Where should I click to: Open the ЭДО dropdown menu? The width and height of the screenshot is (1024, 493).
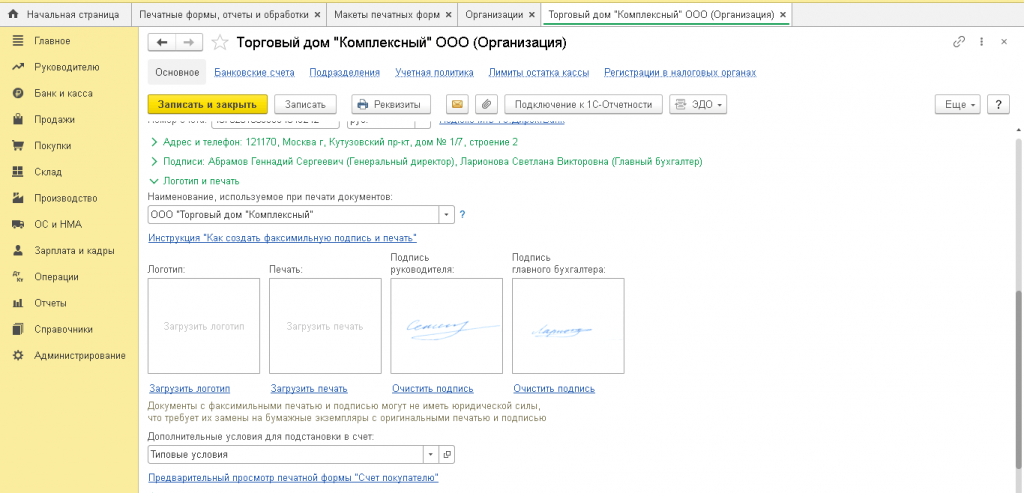[x=698, y=104]
